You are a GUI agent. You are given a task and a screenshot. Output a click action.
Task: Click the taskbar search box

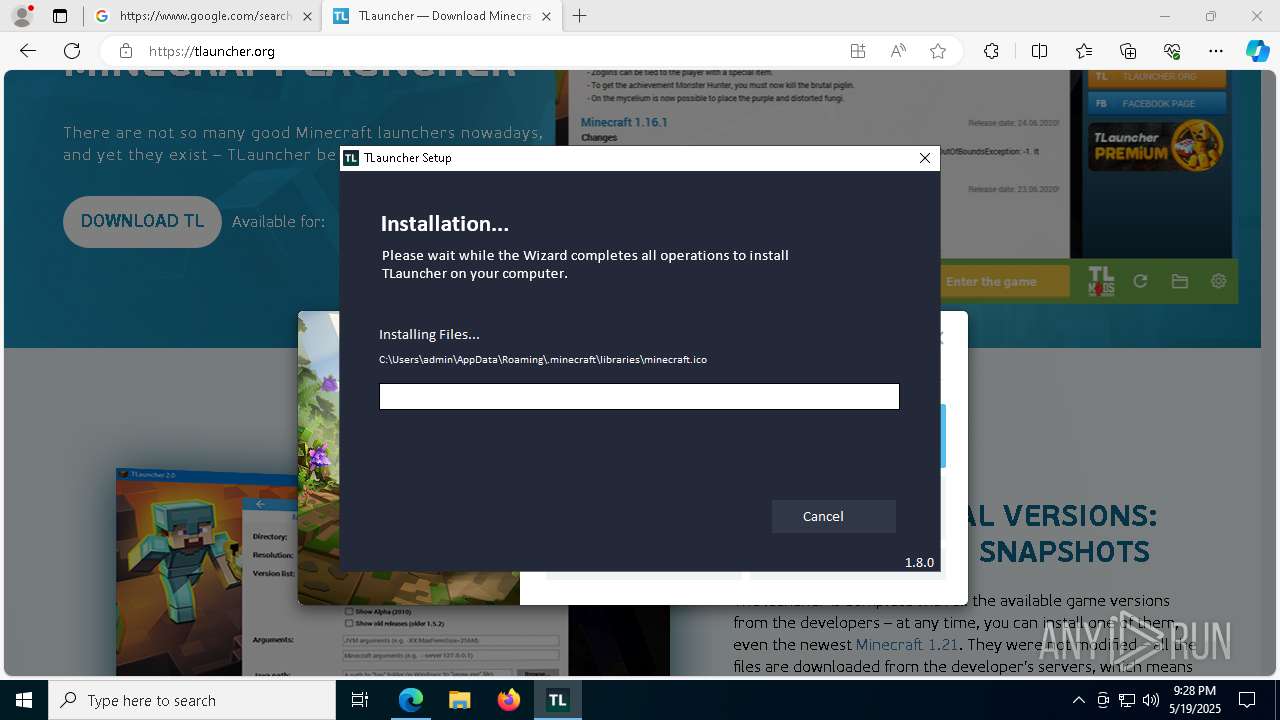[x=192, y=700]
